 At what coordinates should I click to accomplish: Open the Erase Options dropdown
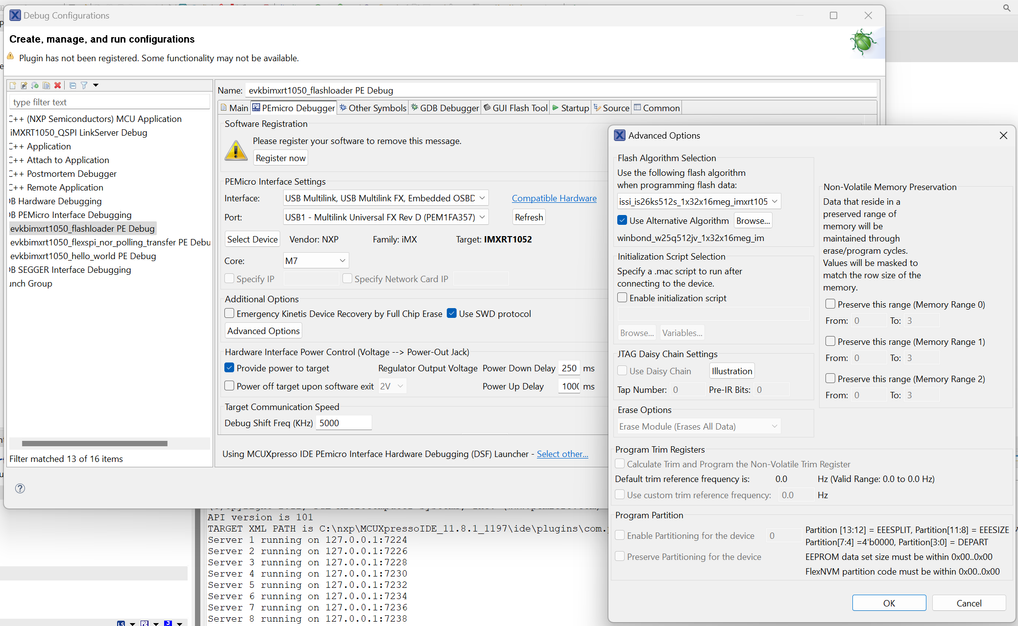pos(698,427)
